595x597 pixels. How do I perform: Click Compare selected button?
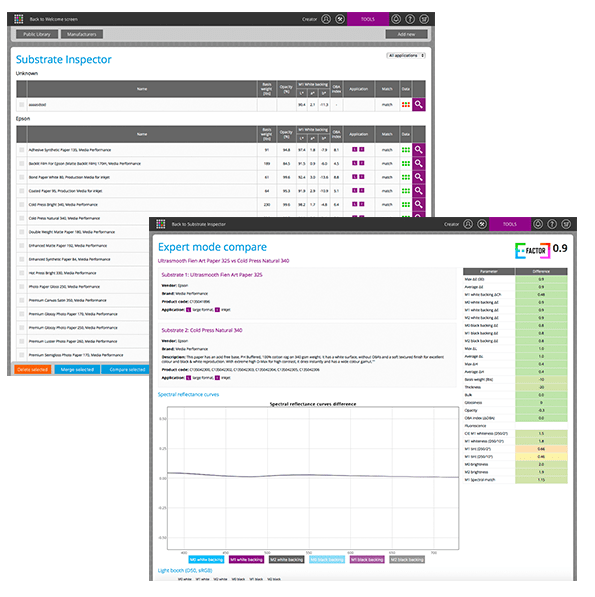click(126, 369)
